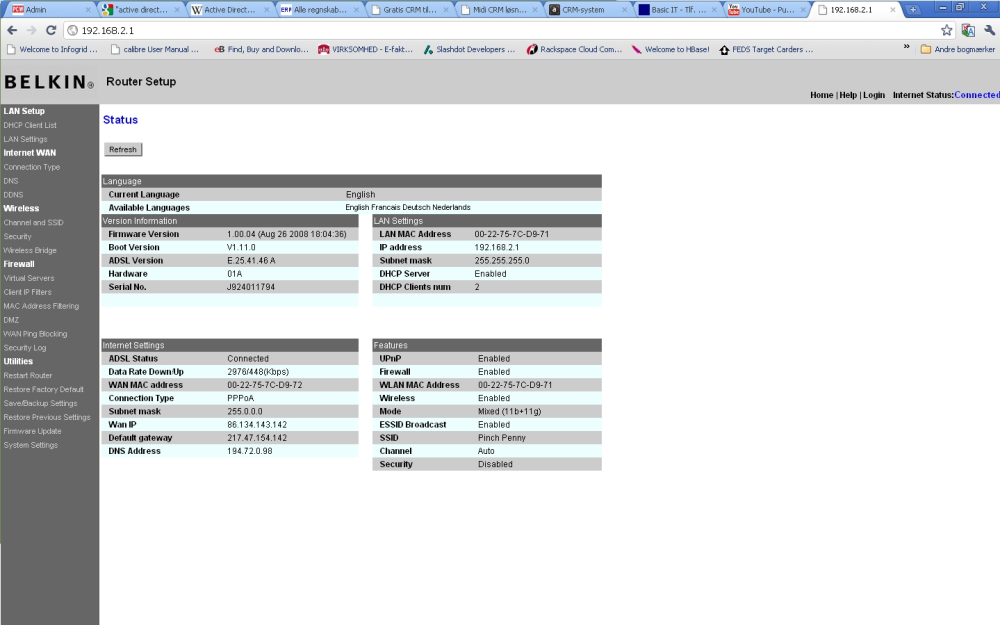Click the Refresh button on Status page
The width and height of the screenshot is (1000, 625).
[x=122, y=149]
